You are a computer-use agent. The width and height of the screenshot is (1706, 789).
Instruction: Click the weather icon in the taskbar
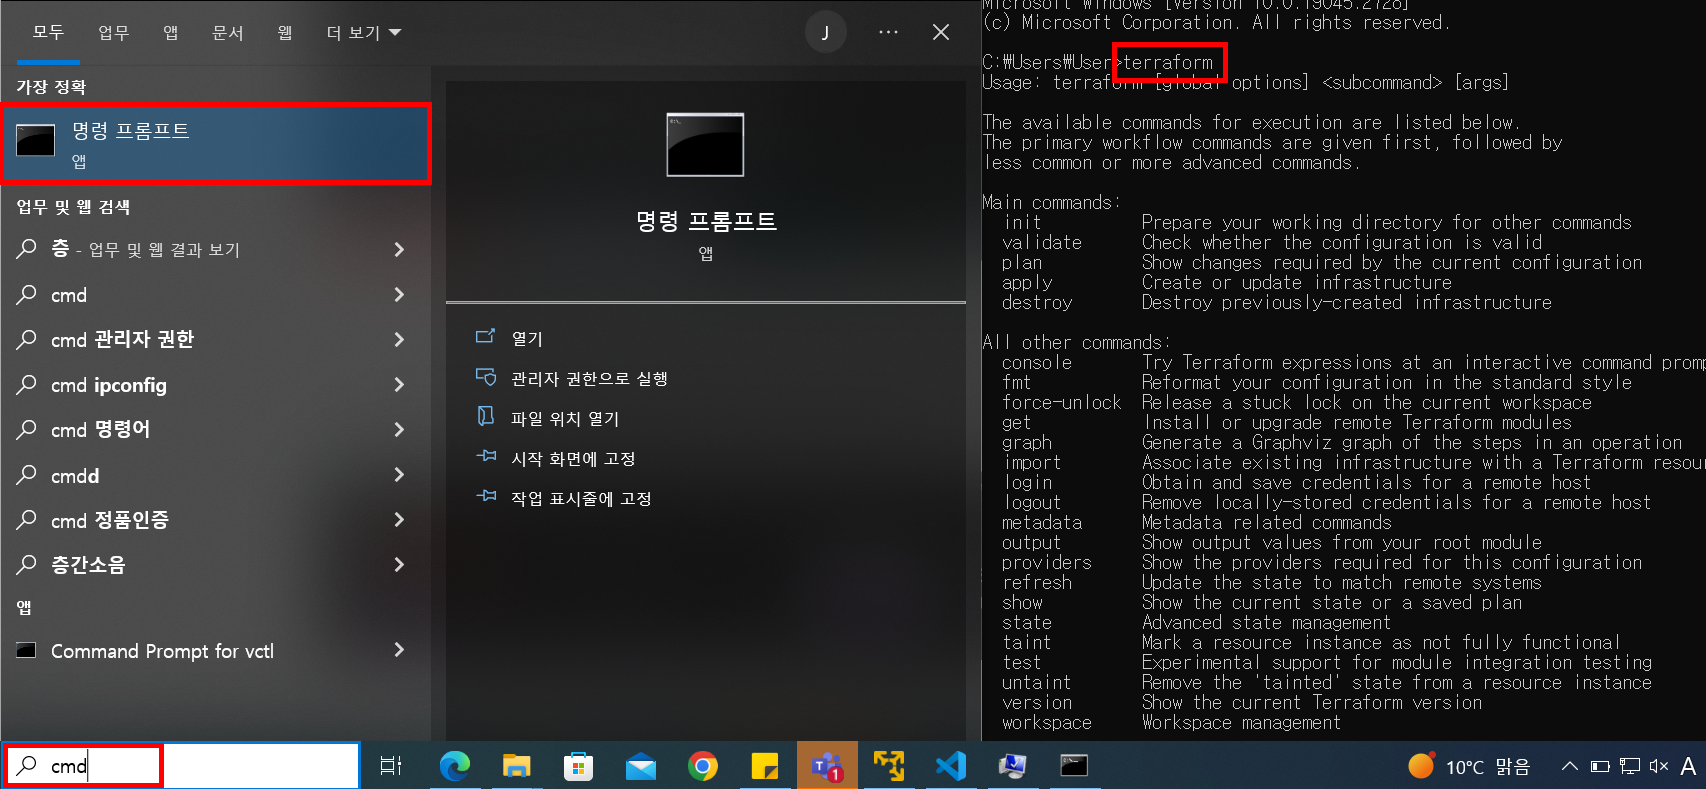click(x=1420, y=766)
